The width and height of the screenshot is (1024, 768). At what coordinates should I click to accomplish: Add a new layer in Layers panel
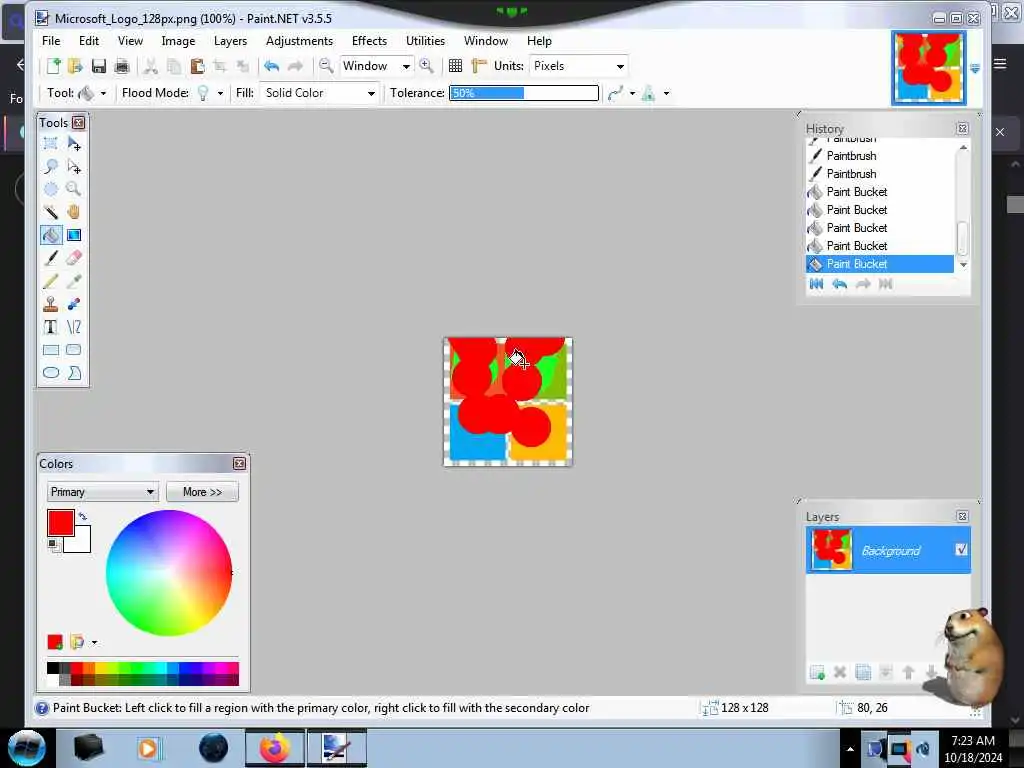click(817, 672)
